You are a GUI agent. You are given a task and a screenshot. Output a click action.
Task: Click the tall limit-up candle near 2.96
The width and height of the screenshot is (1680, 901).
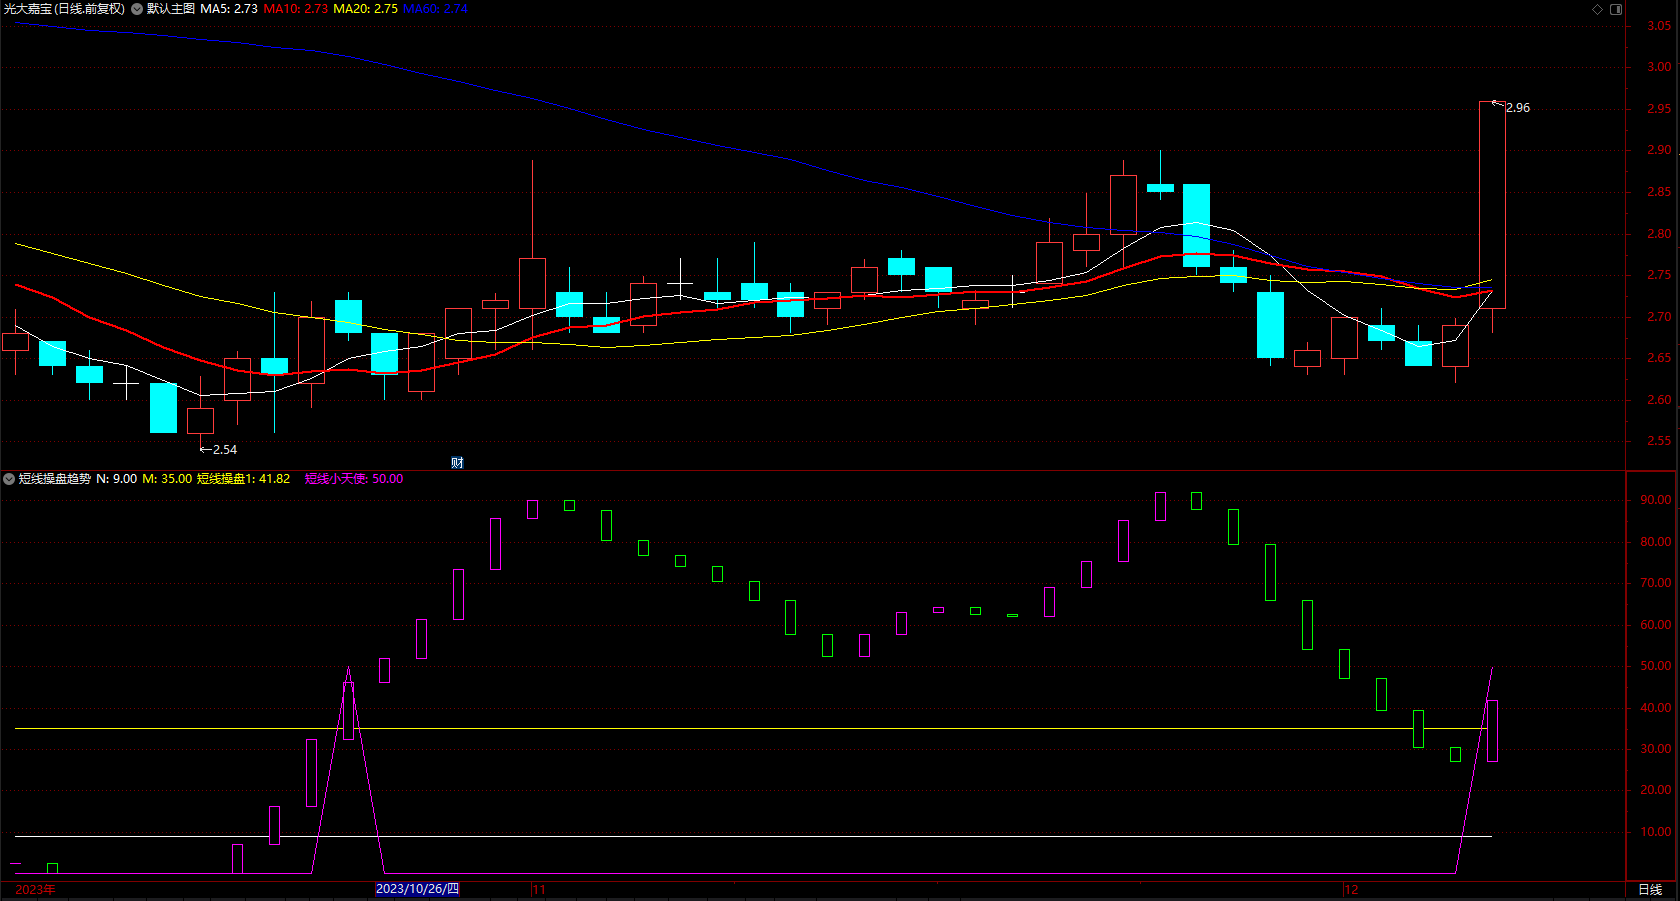point(1492,205)
